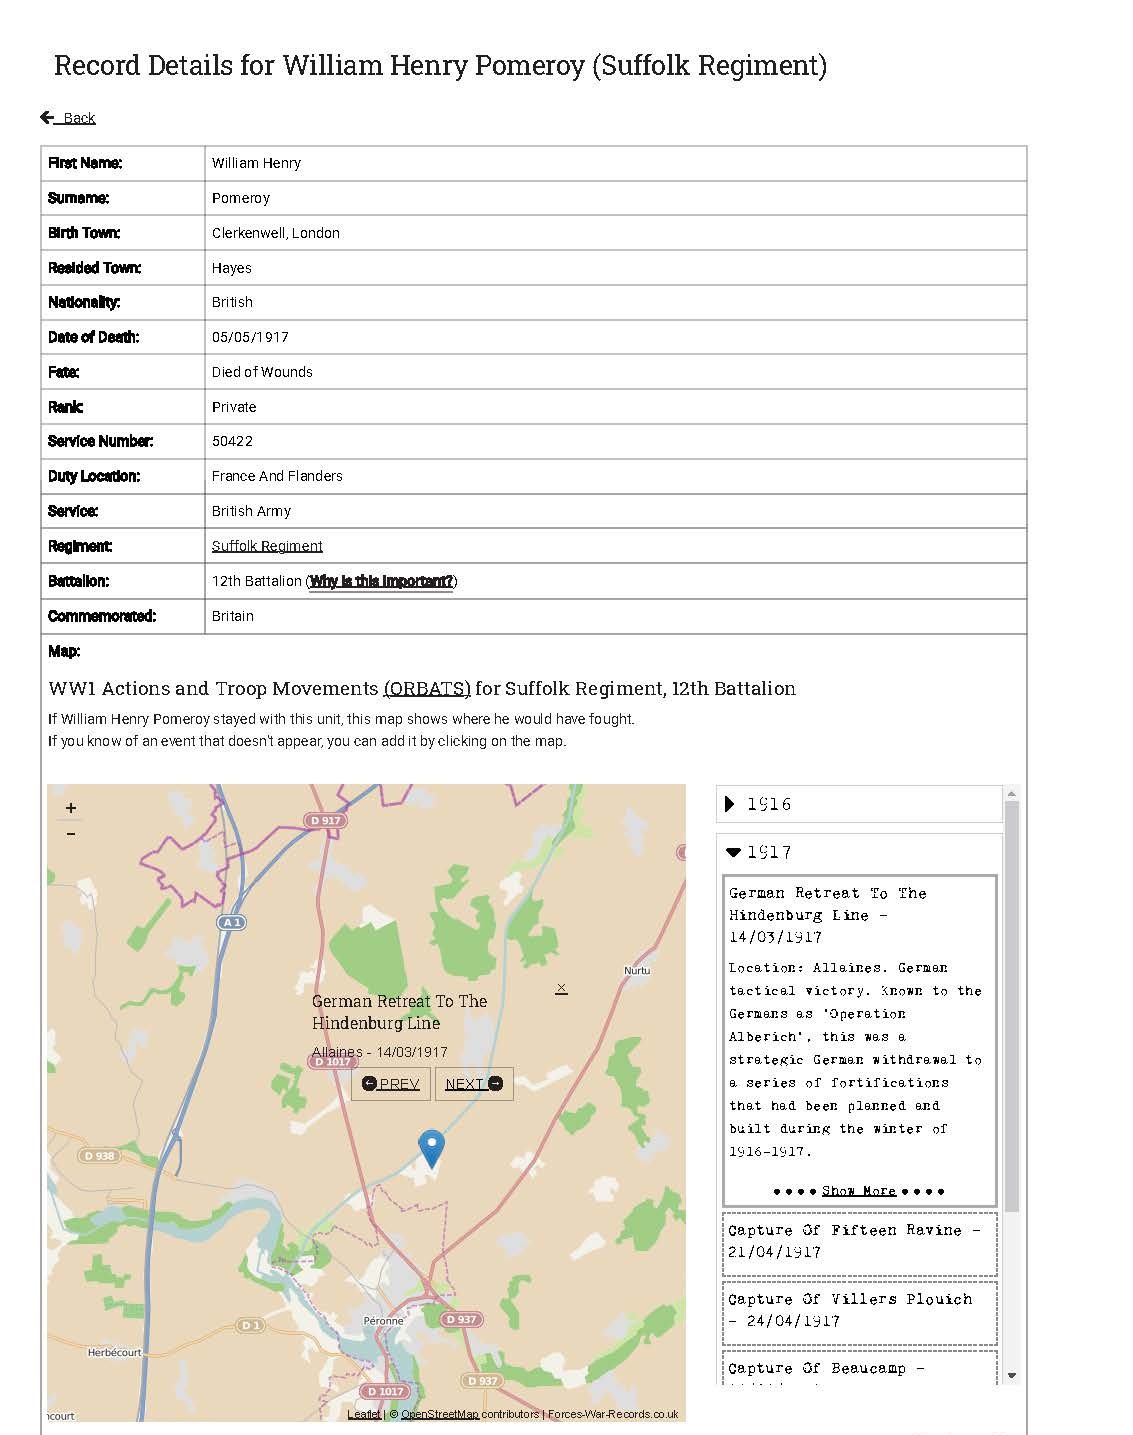Zoom out on the map

click(x=71, y=834)
